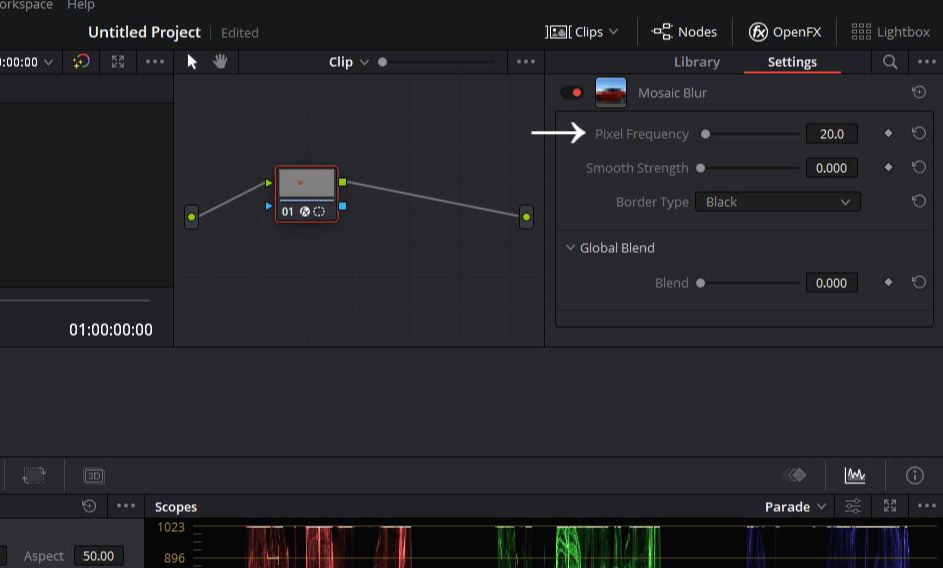This screenshot has width=943, height=568.
Task: Click the node graph output dot
Action: 526,217
